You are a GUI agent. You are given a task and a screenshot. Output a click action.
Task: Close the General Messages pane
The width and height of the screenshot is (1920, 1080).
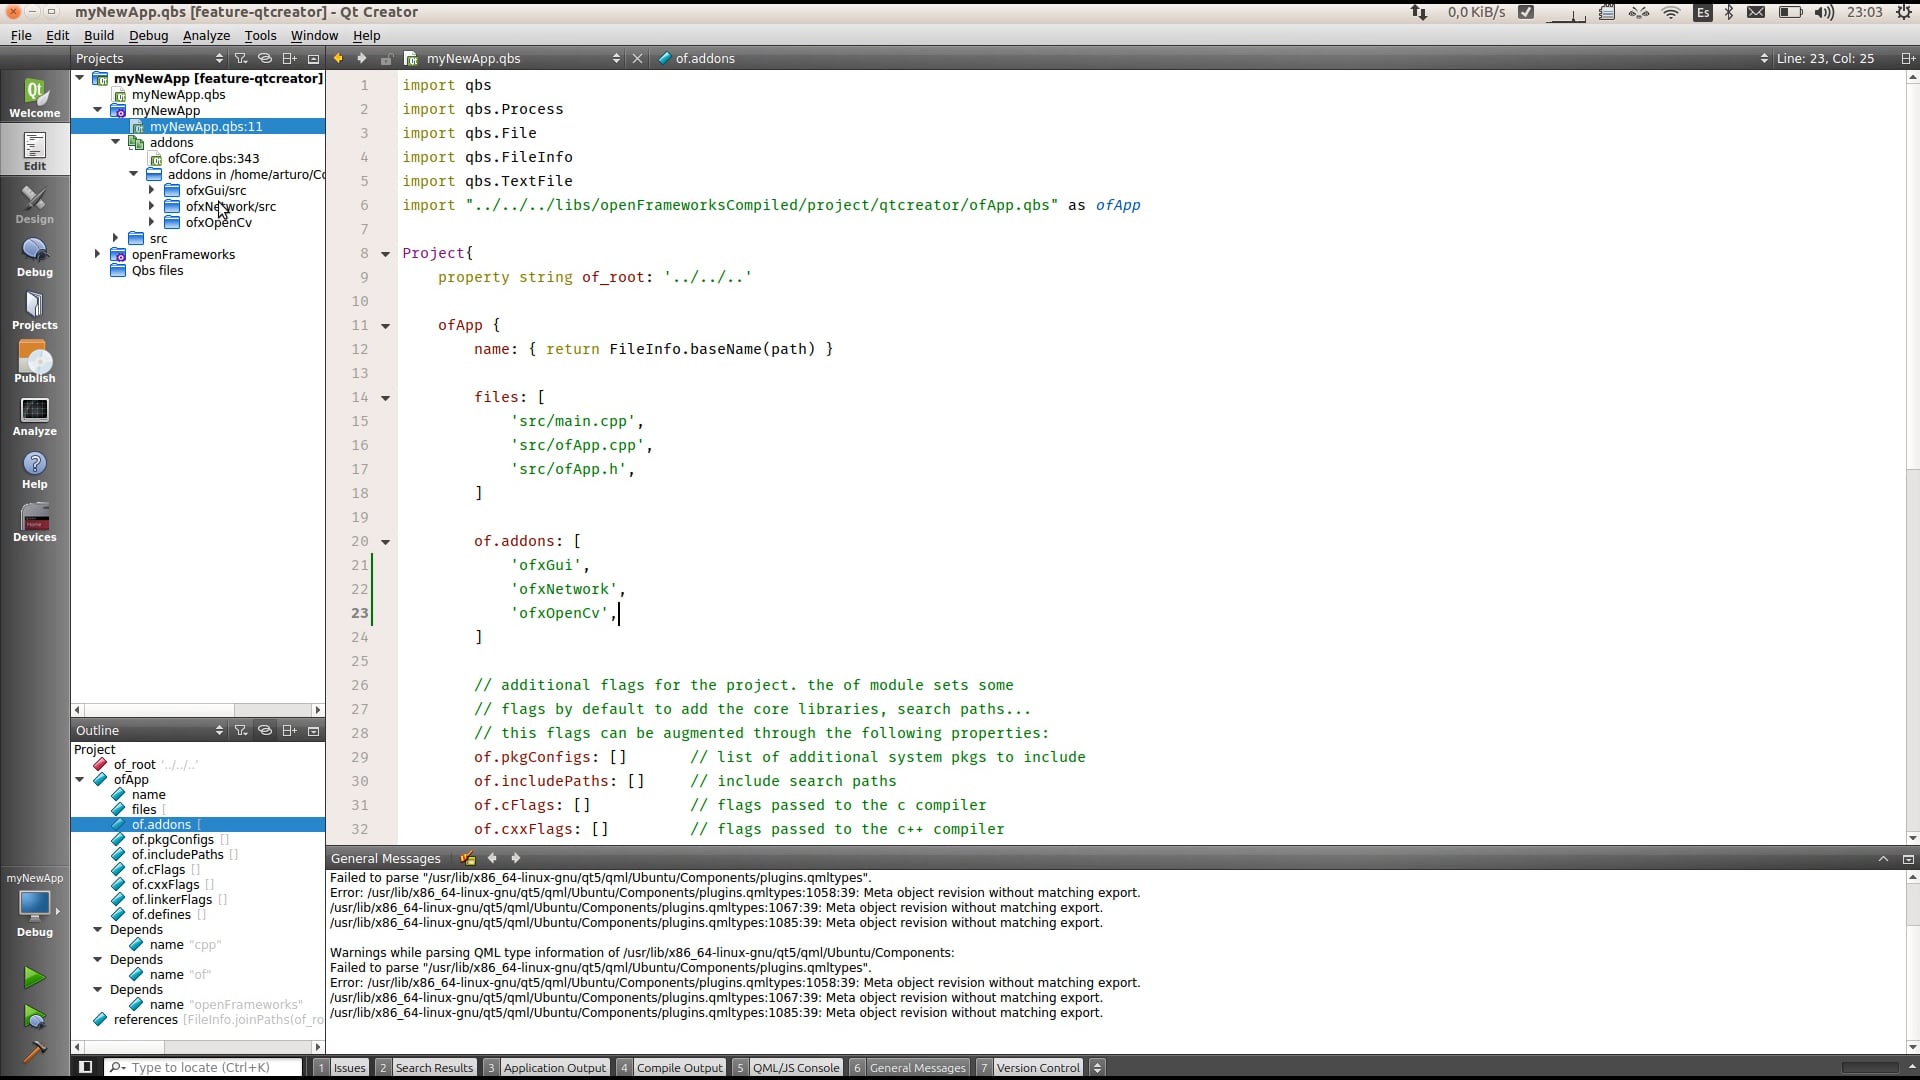[1907, 858]
